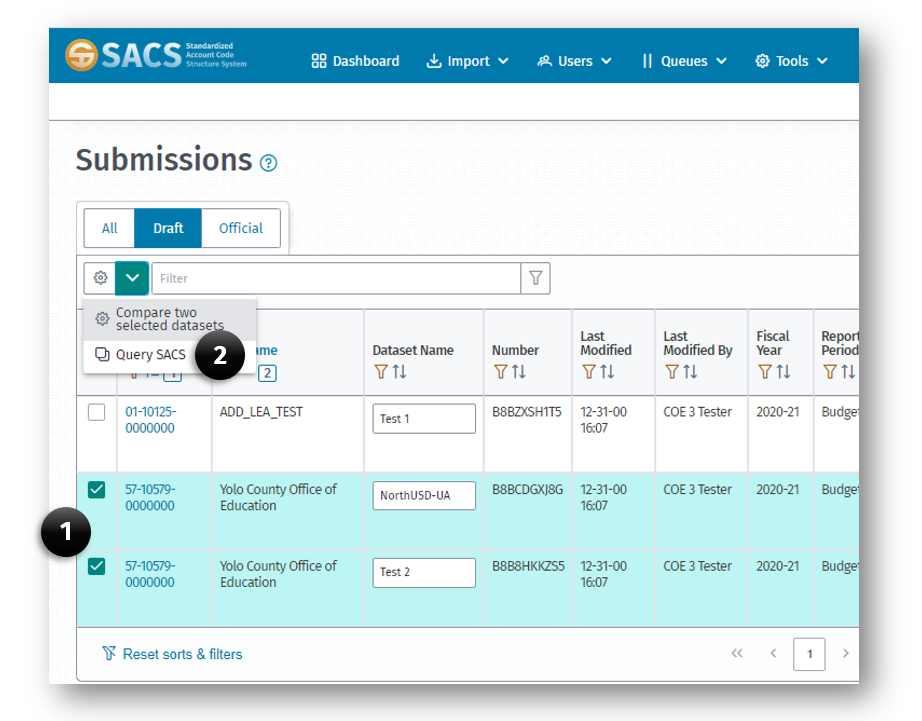Image resolution: width=922 pixels, height=721 pixels.
Task: Uncheck the Test 2 dataset row checkbox
Action: (x=95, y=566)
